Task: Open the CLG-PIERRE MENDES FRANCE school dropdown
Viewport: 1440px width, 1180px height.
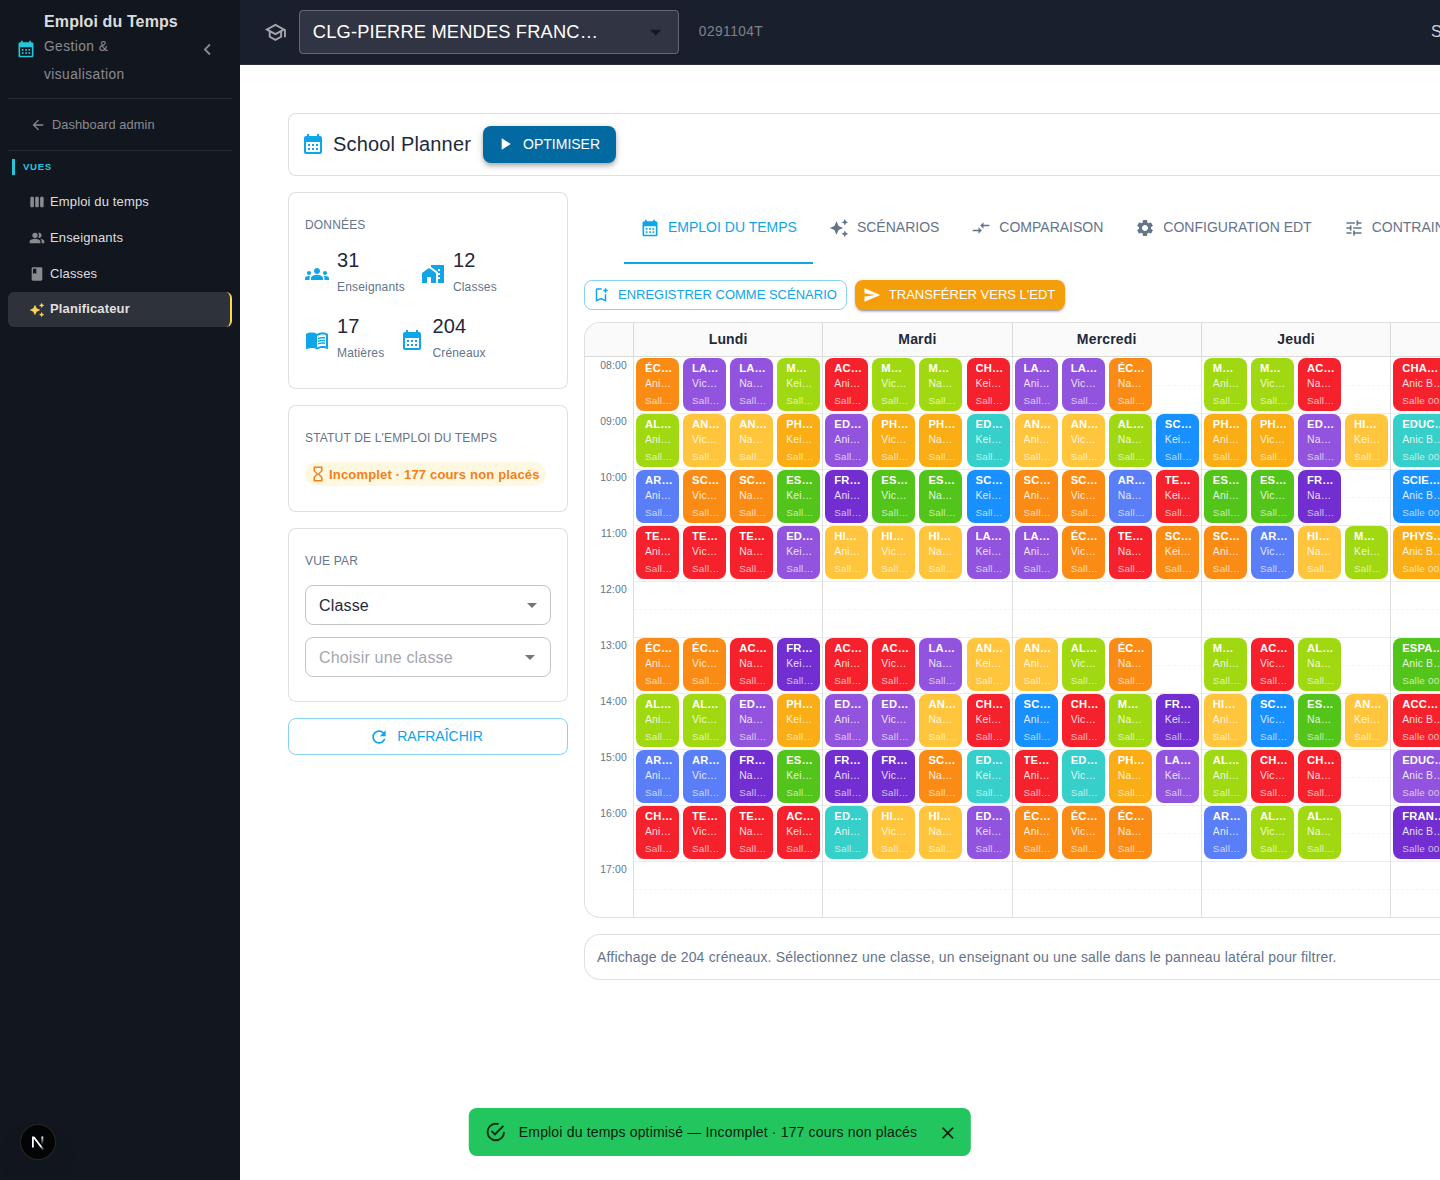Action: click(489, 32)
